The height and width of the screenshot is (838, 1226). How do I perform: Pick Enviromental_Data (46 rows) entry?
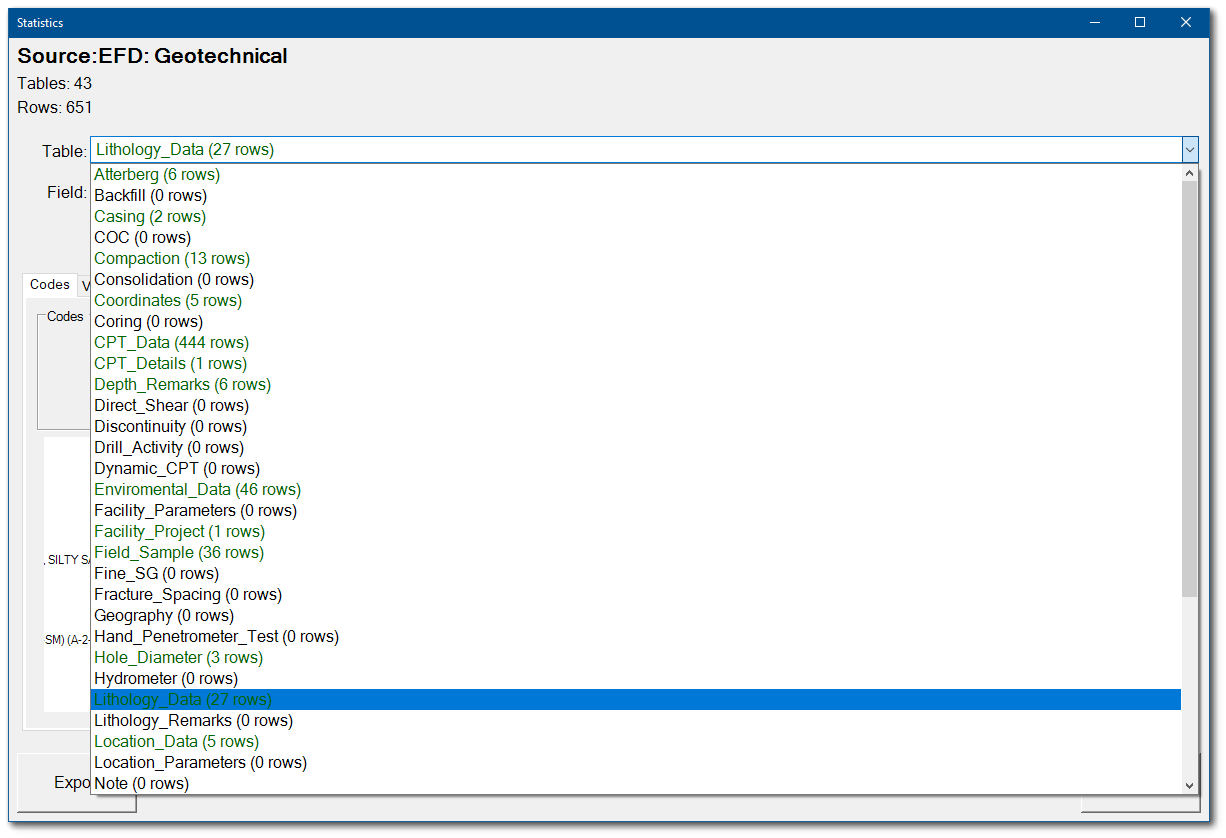197,489
